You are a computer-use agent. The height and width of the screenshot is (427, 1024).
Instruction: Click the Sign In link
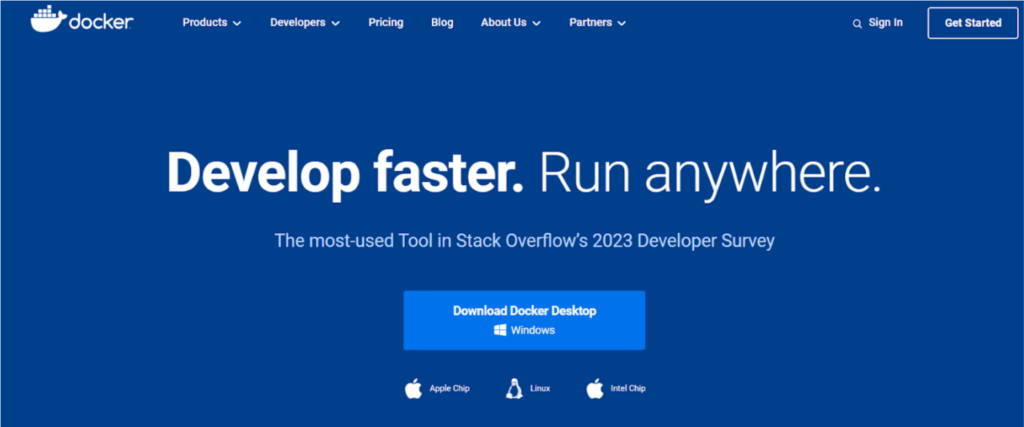coord(886,23)
